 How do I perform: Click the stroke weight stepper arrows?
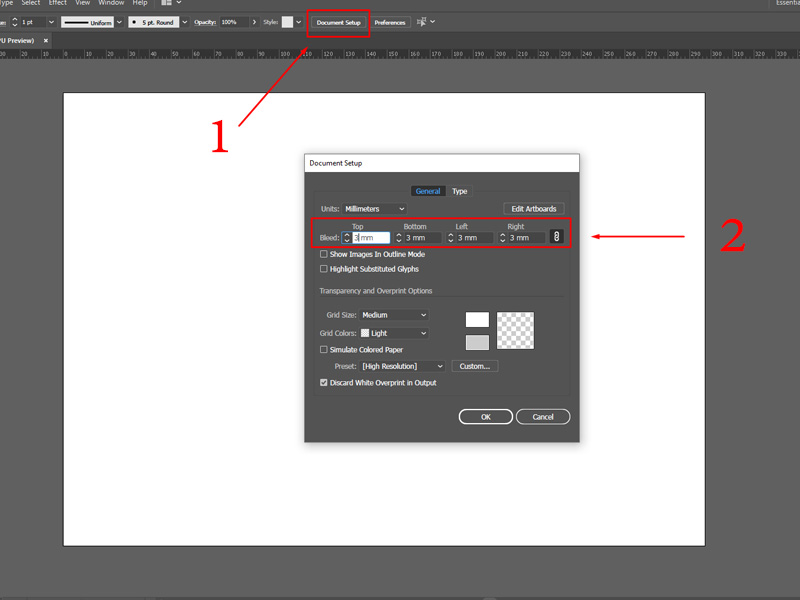point(15,22)
